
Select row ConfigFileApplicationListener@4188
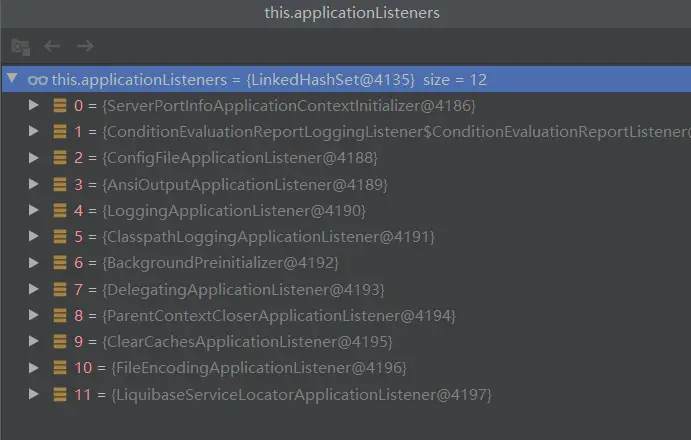click(346, 158)
